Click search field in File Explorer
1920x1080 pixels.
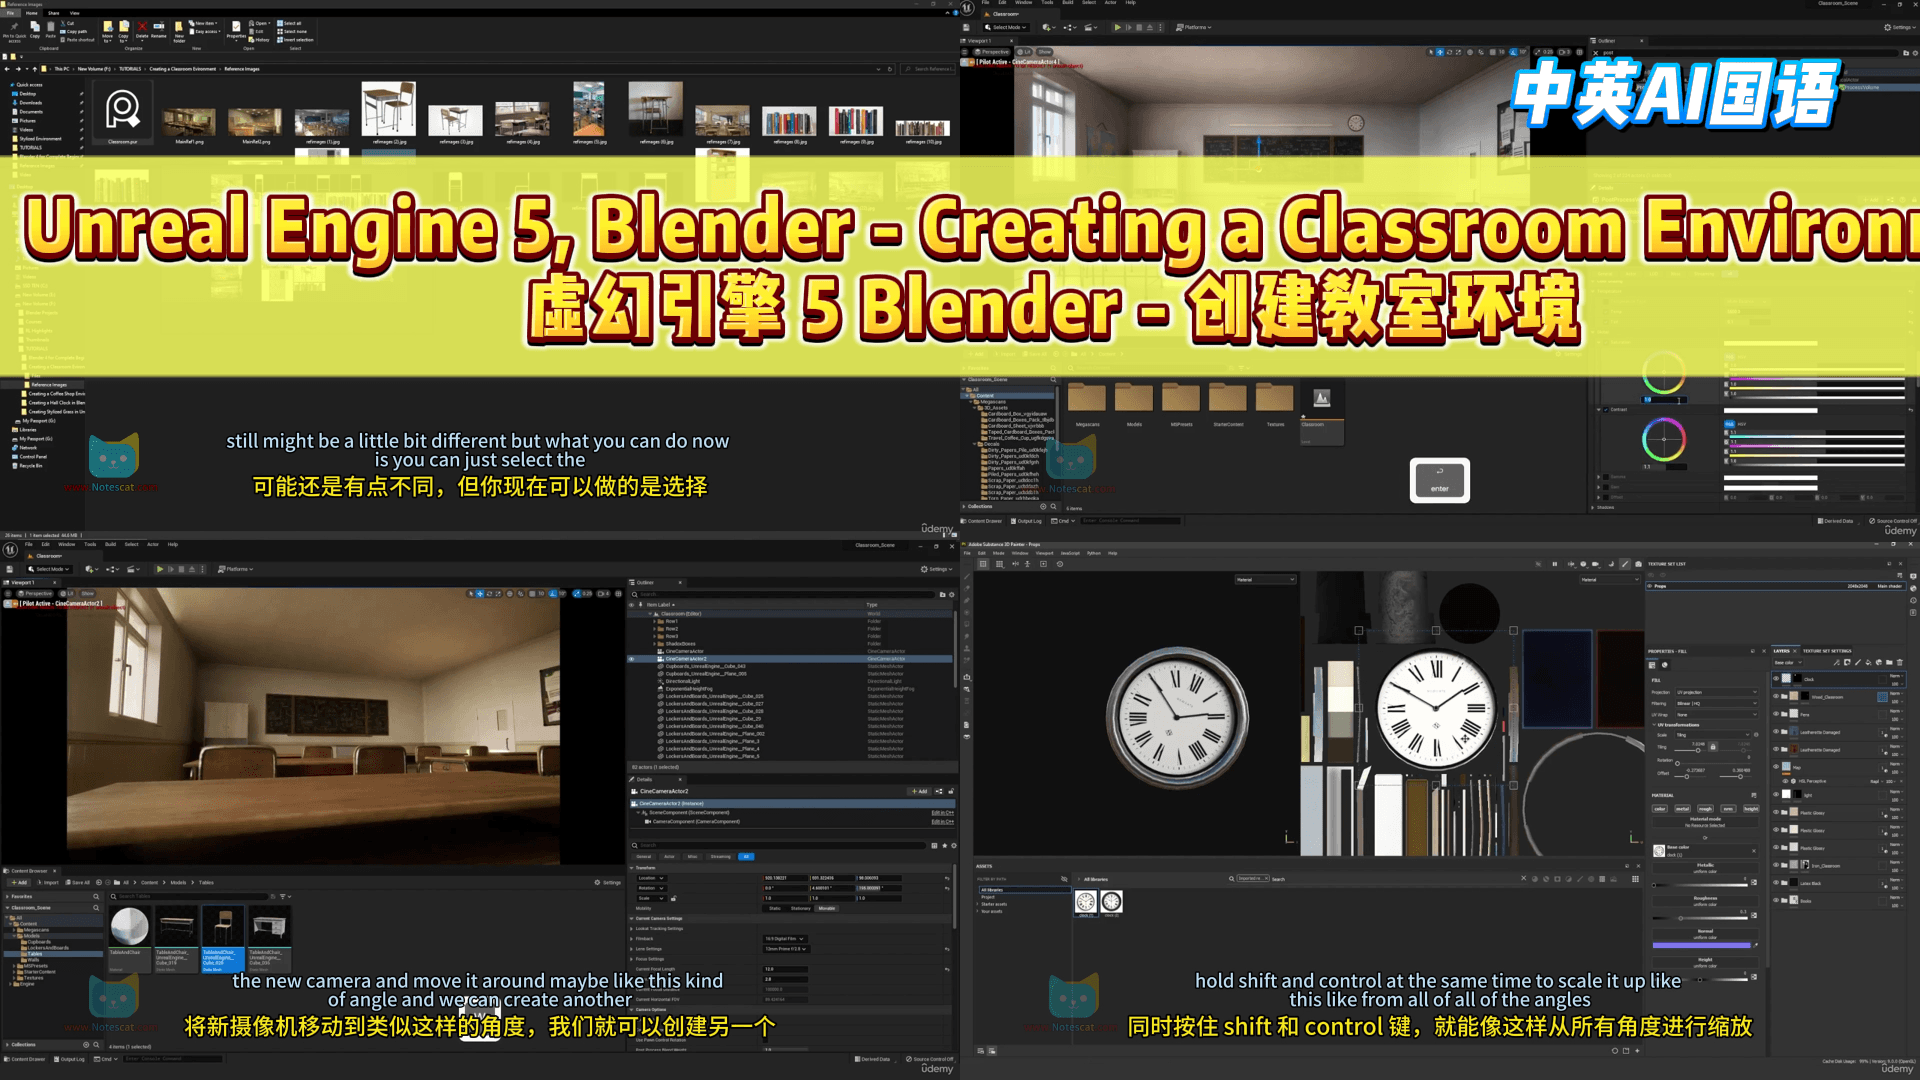(927, 69)
